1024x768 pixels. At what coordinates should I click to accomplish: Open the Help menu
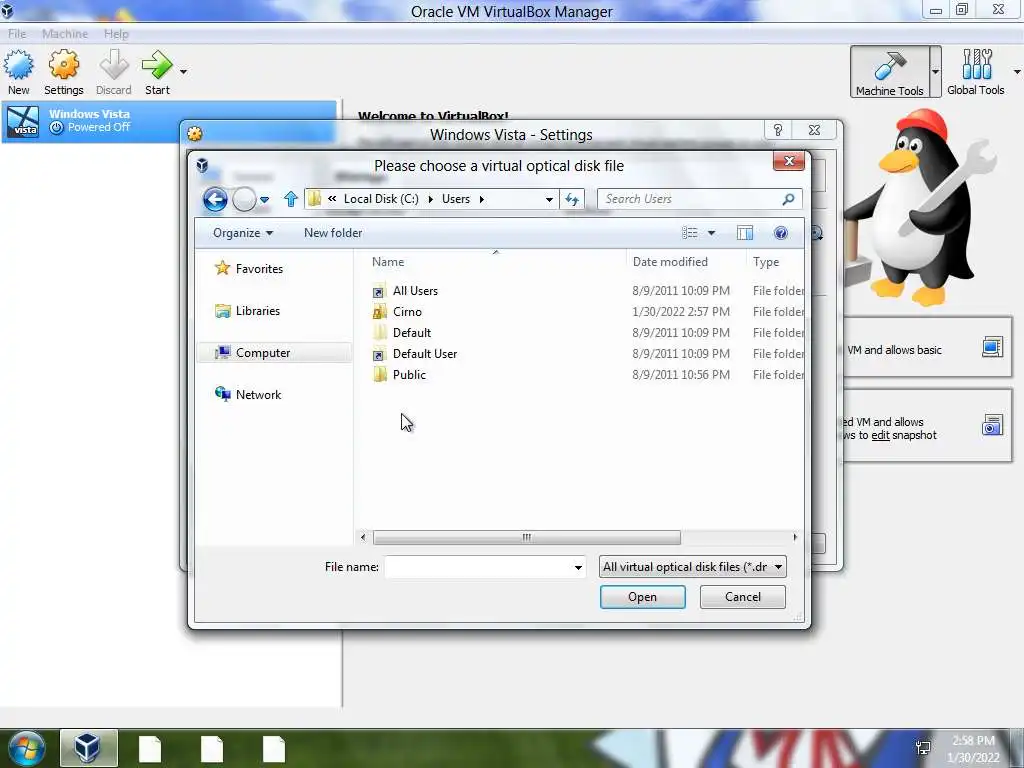click(x=116, y=33)
